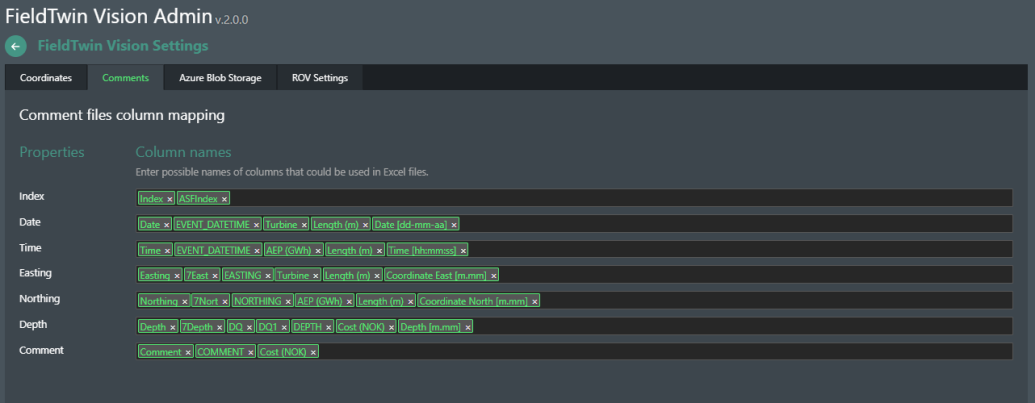Screen dimensions: 1035x403
Task: Open the ROV Settings tab
Action: click(x=319, y=78)
